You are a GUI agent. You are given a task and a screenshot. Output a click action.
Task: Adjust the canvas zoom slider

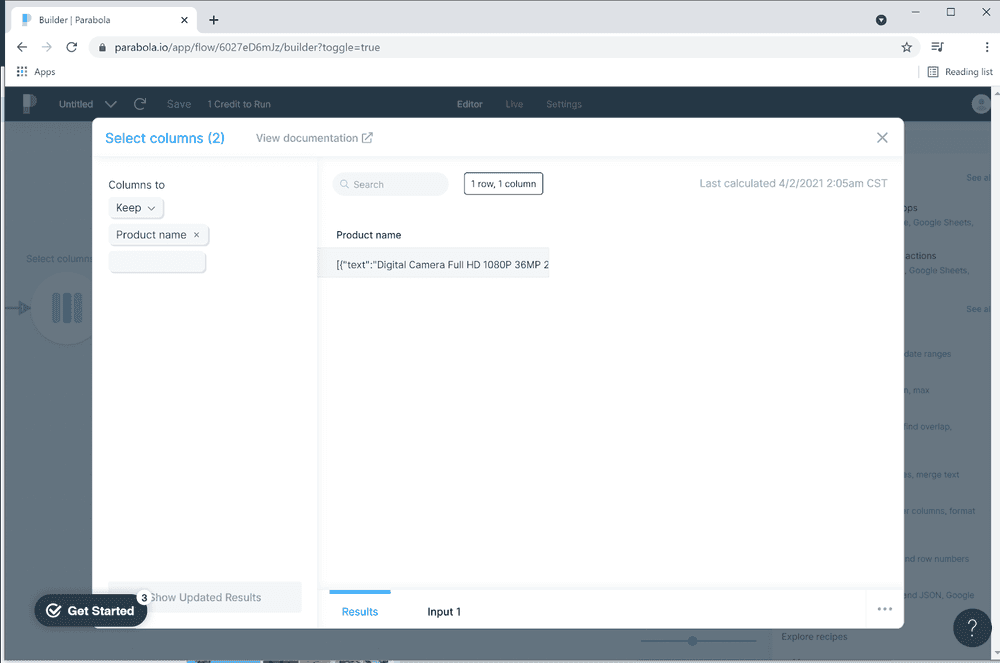(693, 641)
